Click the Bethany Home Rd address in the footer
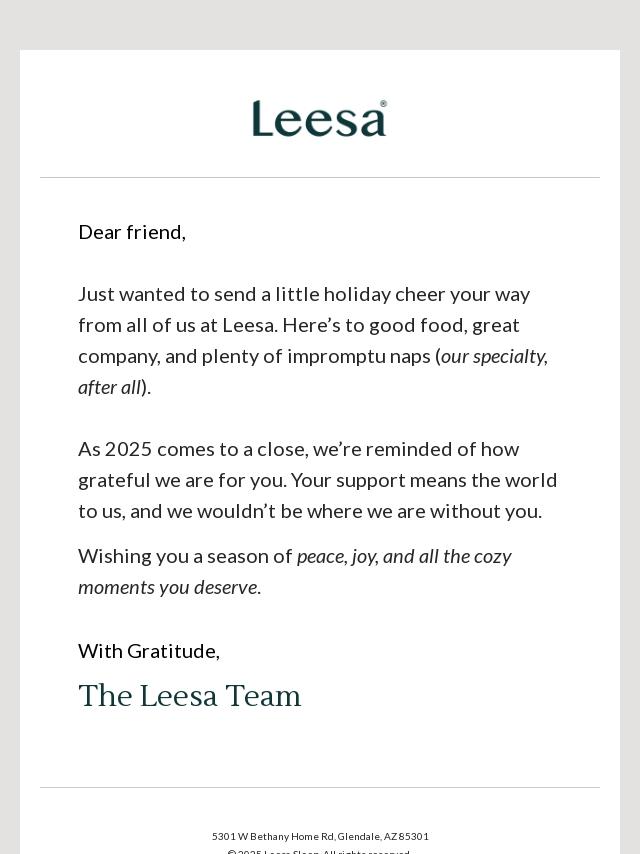The width and height of the screenshot is (640, 854). [x=320, y=836]
